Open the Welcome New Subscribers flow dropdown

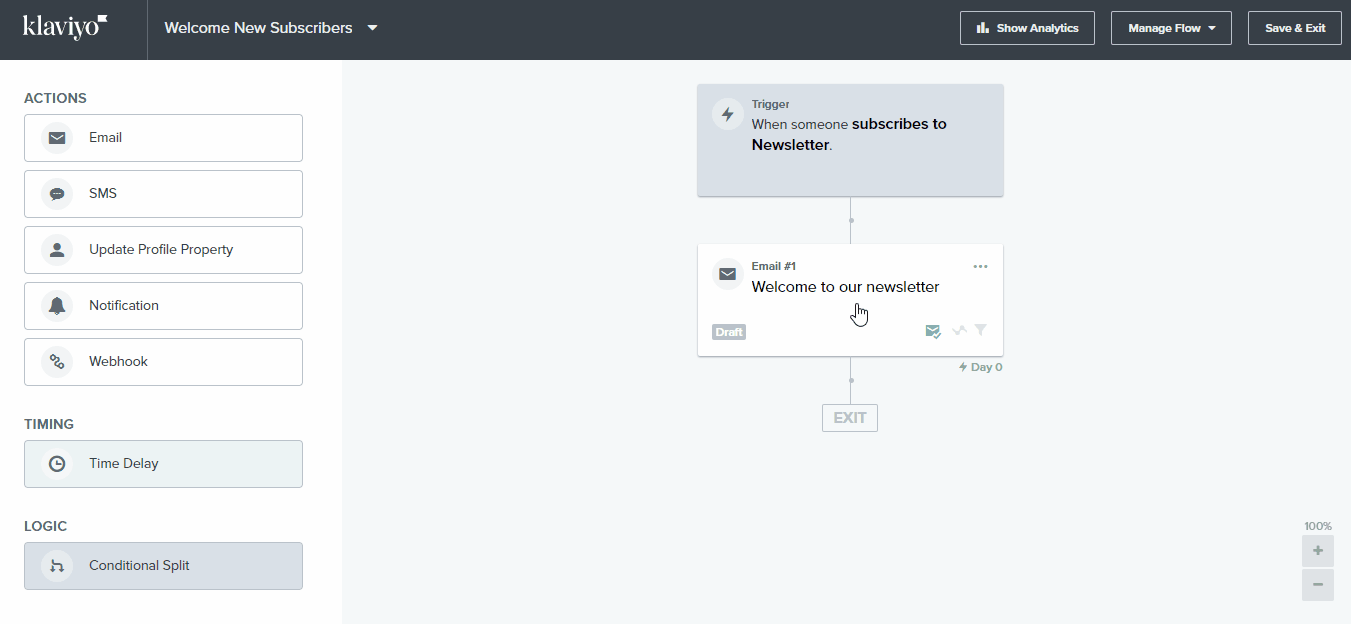[x=371, y=28]
